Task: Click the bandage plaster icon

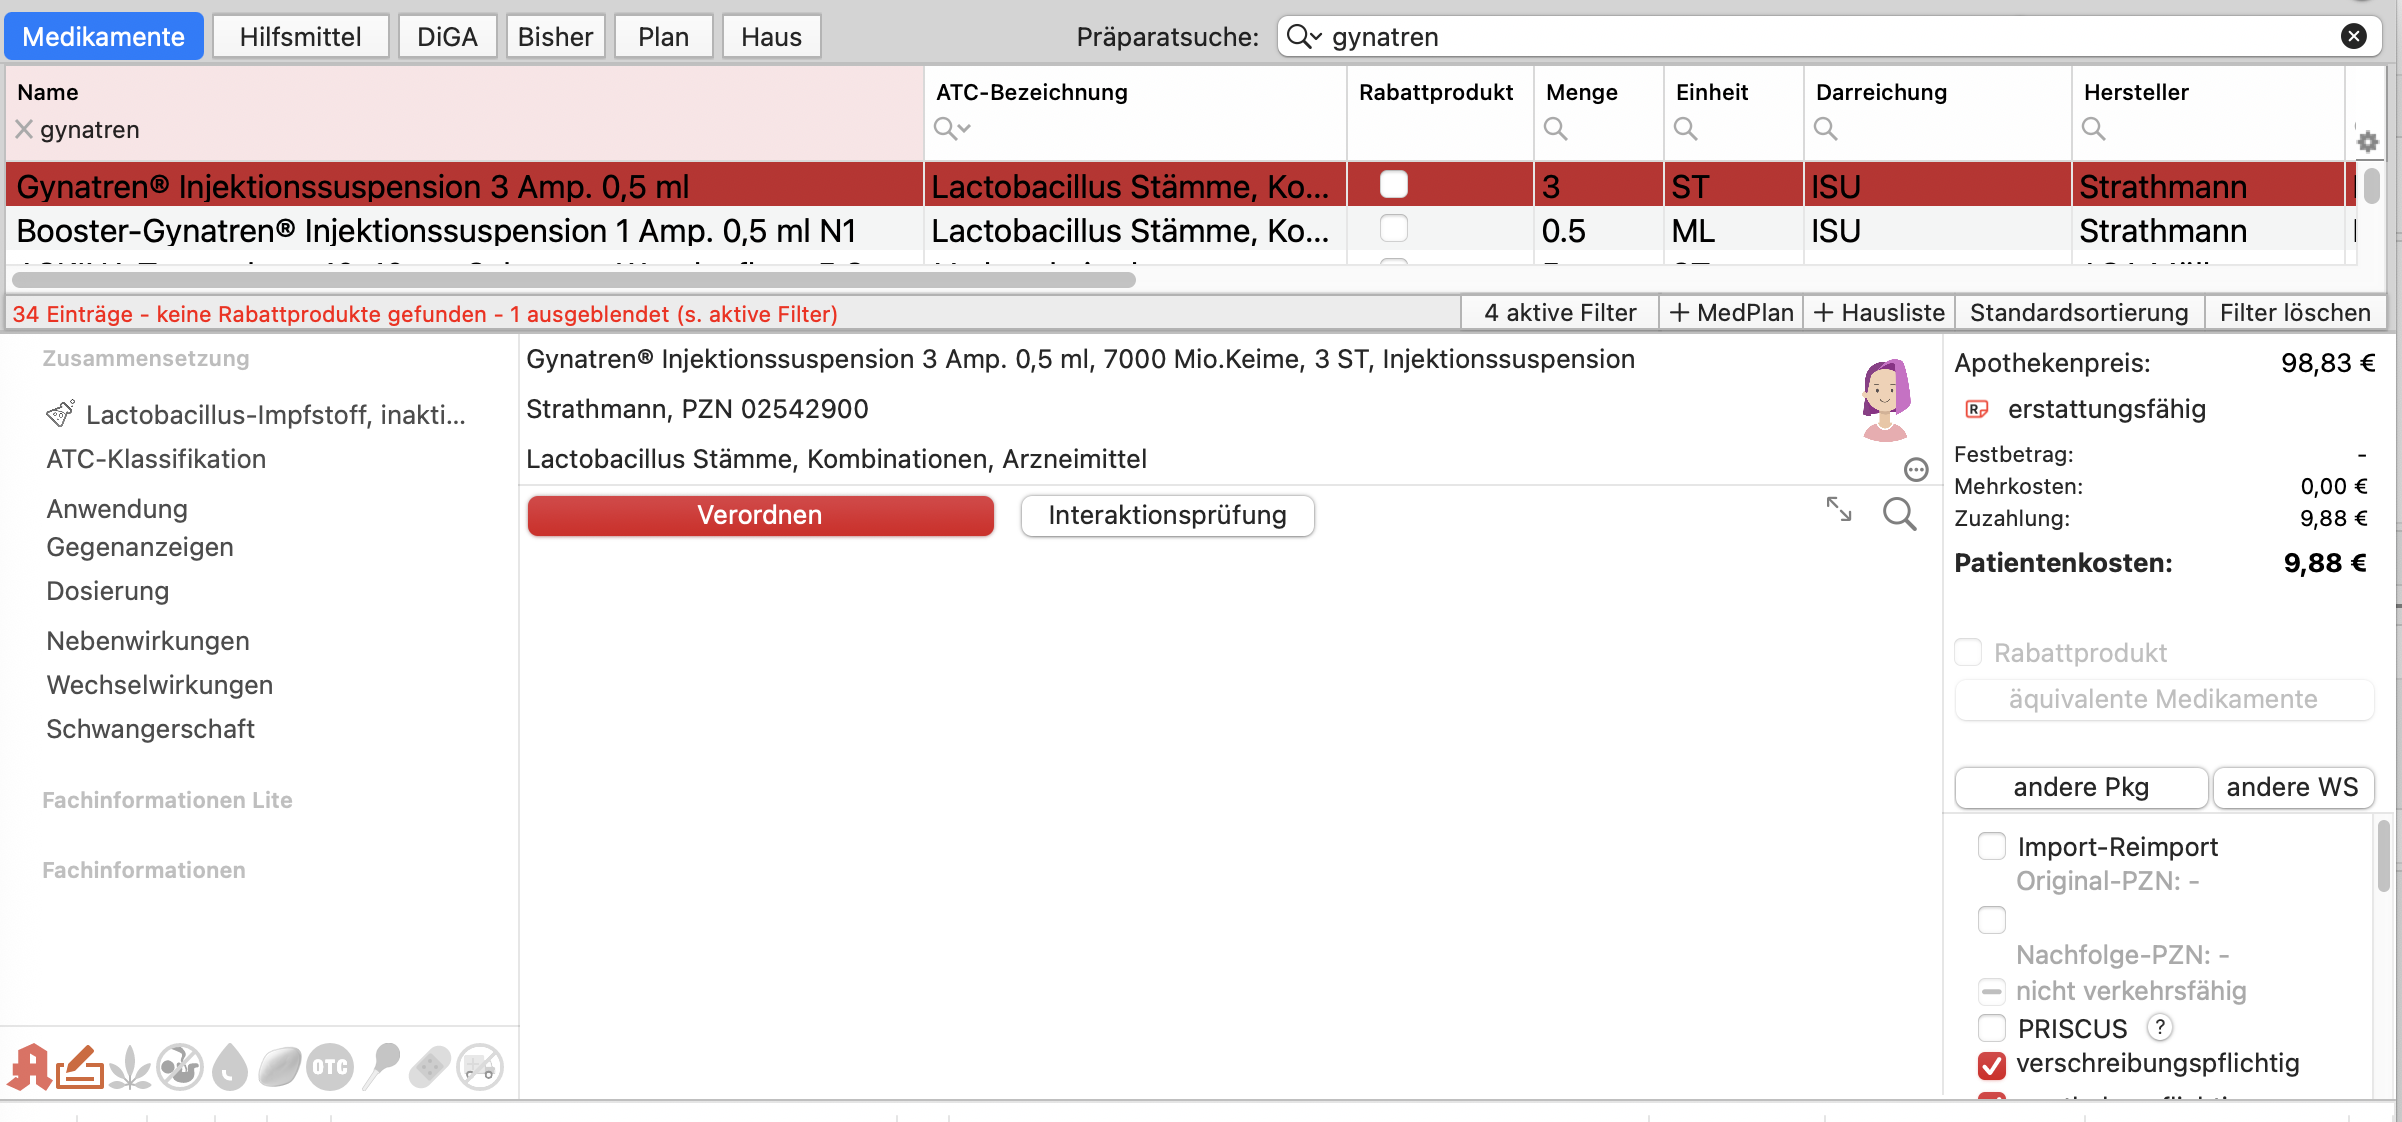Action: 430,1067
